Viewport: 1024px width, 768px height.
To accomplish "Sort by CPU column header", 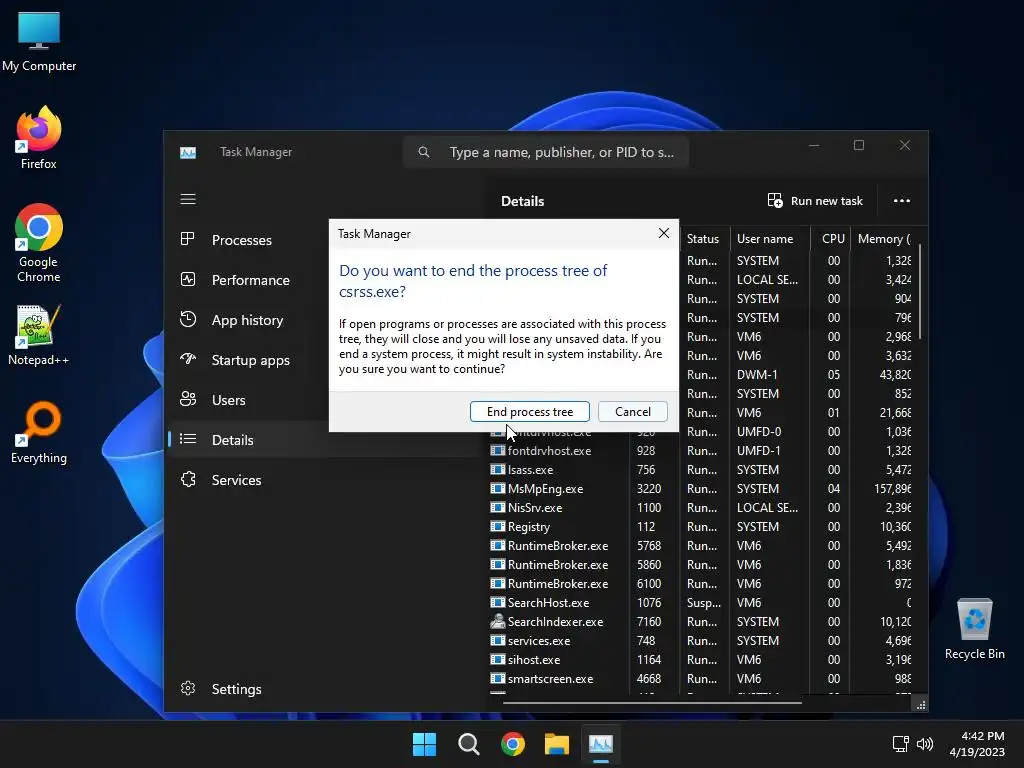I will coord(833,239).
